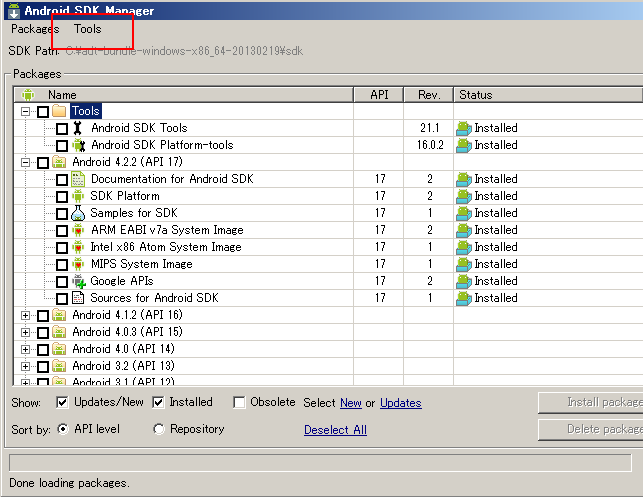Click the Deselect All link

tap(335, 430)
